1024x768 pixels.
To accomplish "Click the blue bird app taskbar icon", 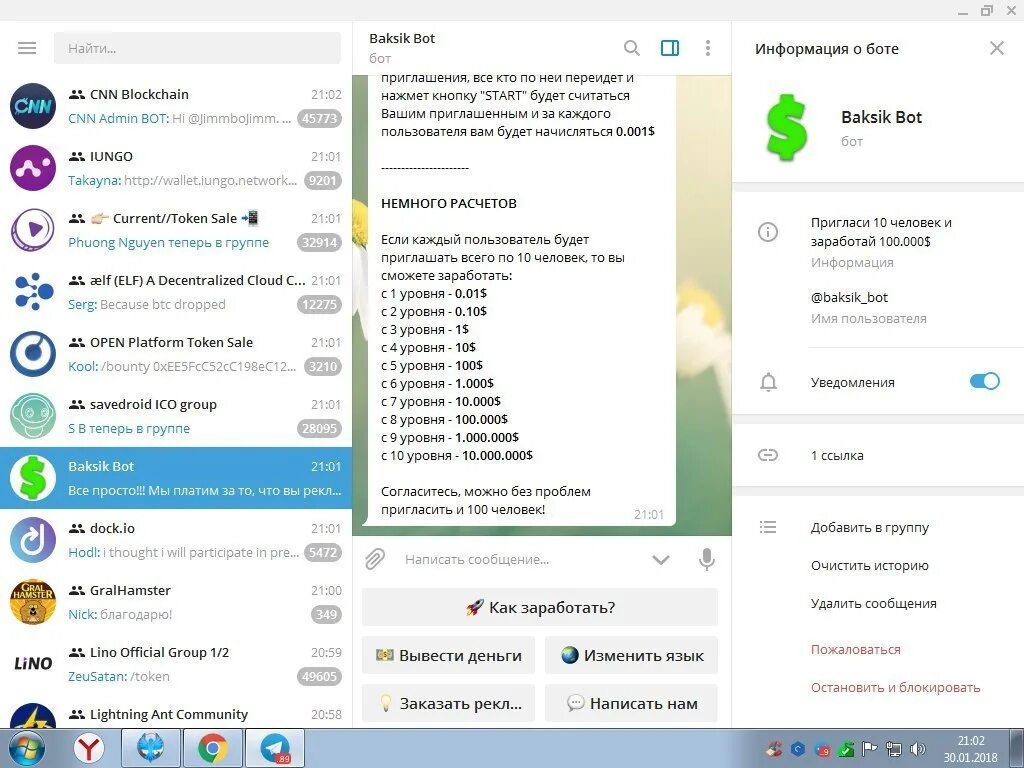I will coord(151,748).
